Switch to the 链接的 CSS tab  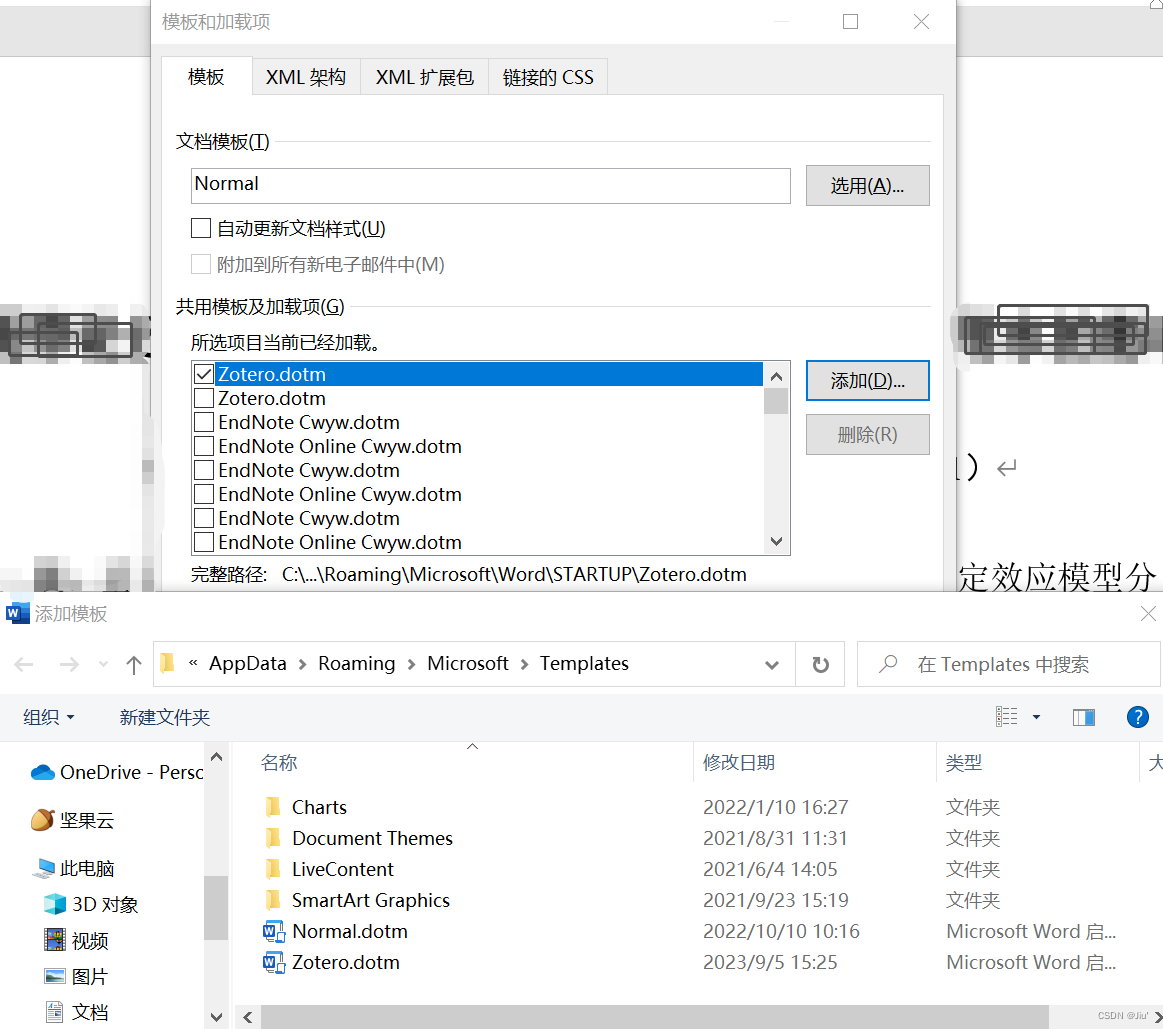[548, 77]
